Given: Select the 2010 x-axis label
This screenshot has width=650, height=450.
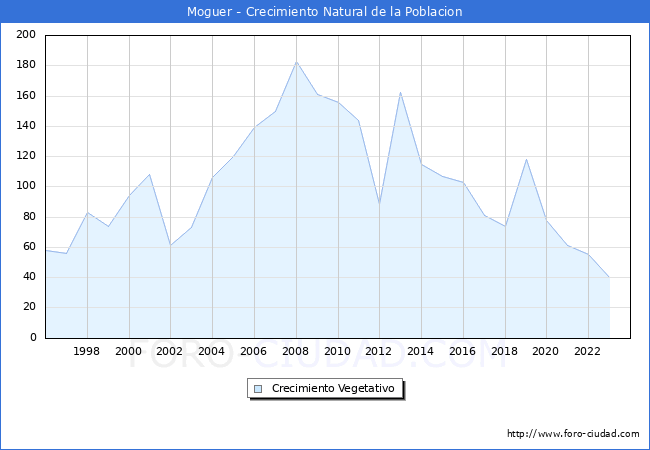Looking at the screenshot, I should click(x=337, y=351).
